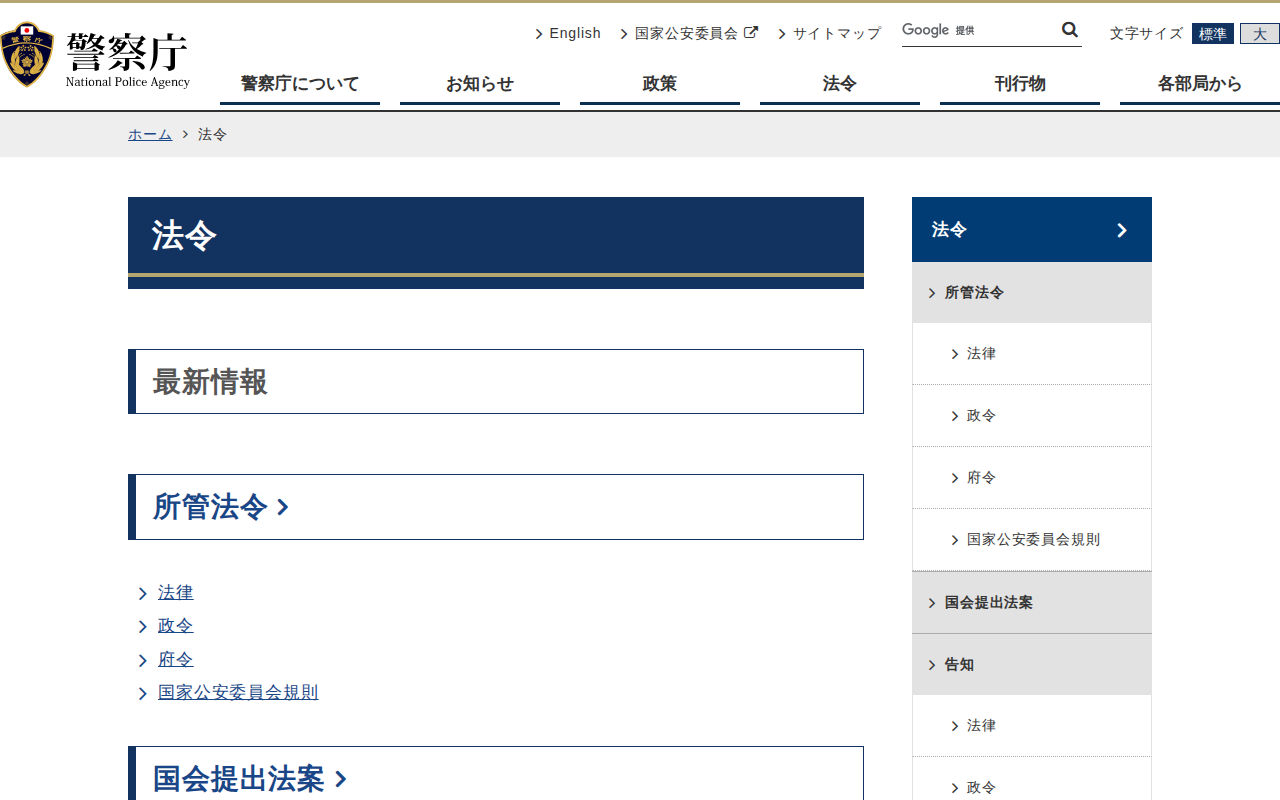Screen dimensions: 1280x800
Task: Select 法律 under 所管法令 in sidebar
Action: click(x=1032, y=354)
